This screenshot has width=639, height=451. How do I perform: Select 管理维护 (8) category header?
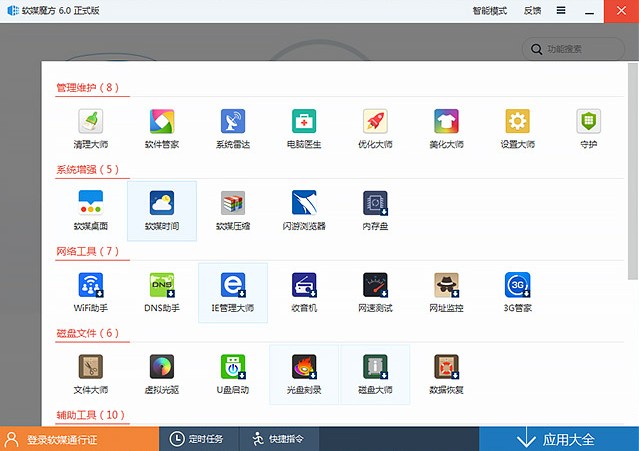tap(88, 88)
